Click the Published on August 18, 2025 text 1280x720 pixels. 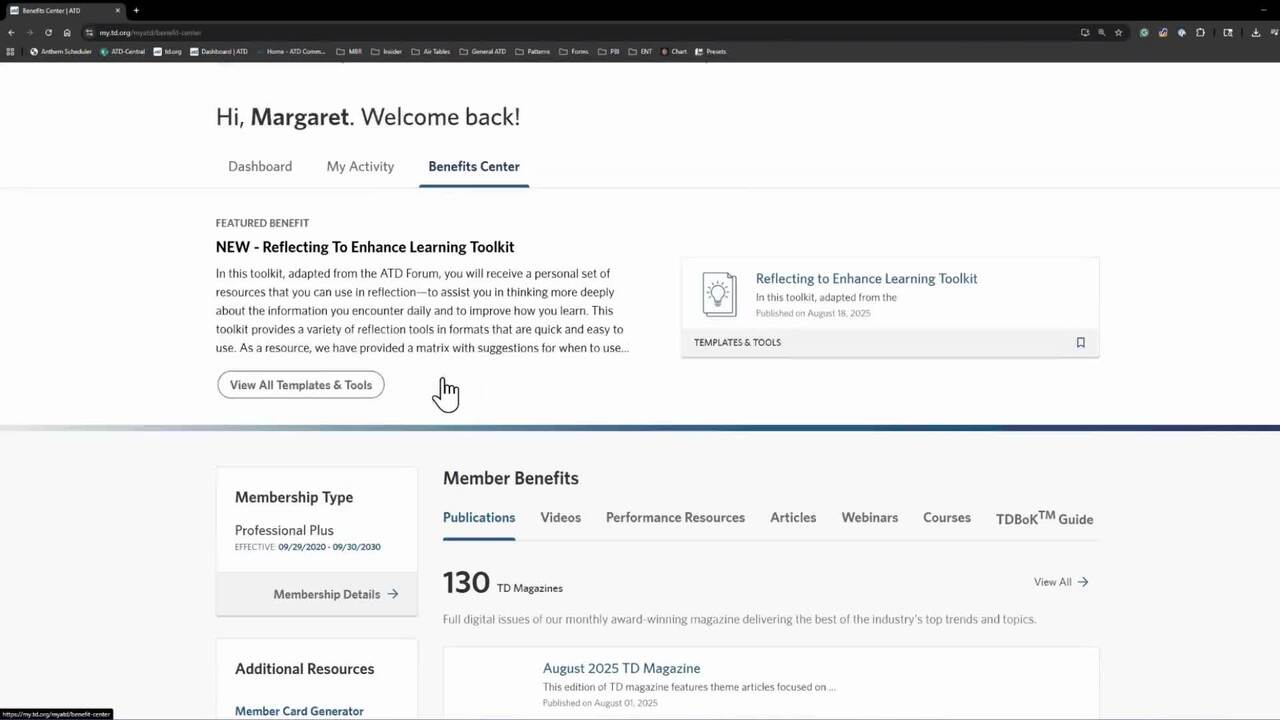pyautogui.click(x=813, y=313)
